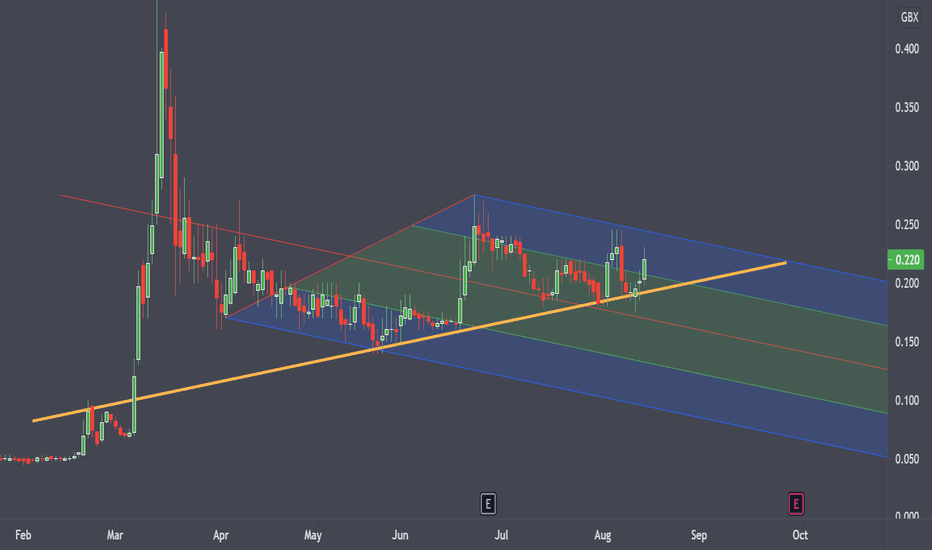Click the Aug label on time axis
This screenshot has height=550, width=932.
coord(602,535)
